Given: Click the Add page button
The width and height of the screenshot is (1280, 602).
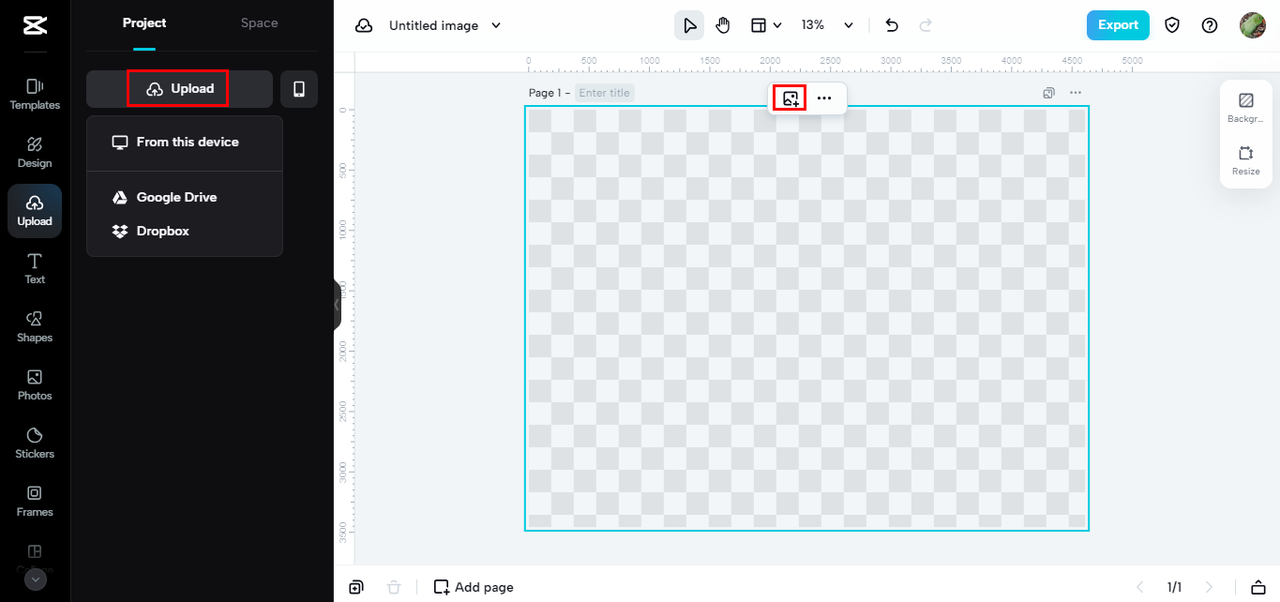Looking at the screenshot, I should 474,587.
